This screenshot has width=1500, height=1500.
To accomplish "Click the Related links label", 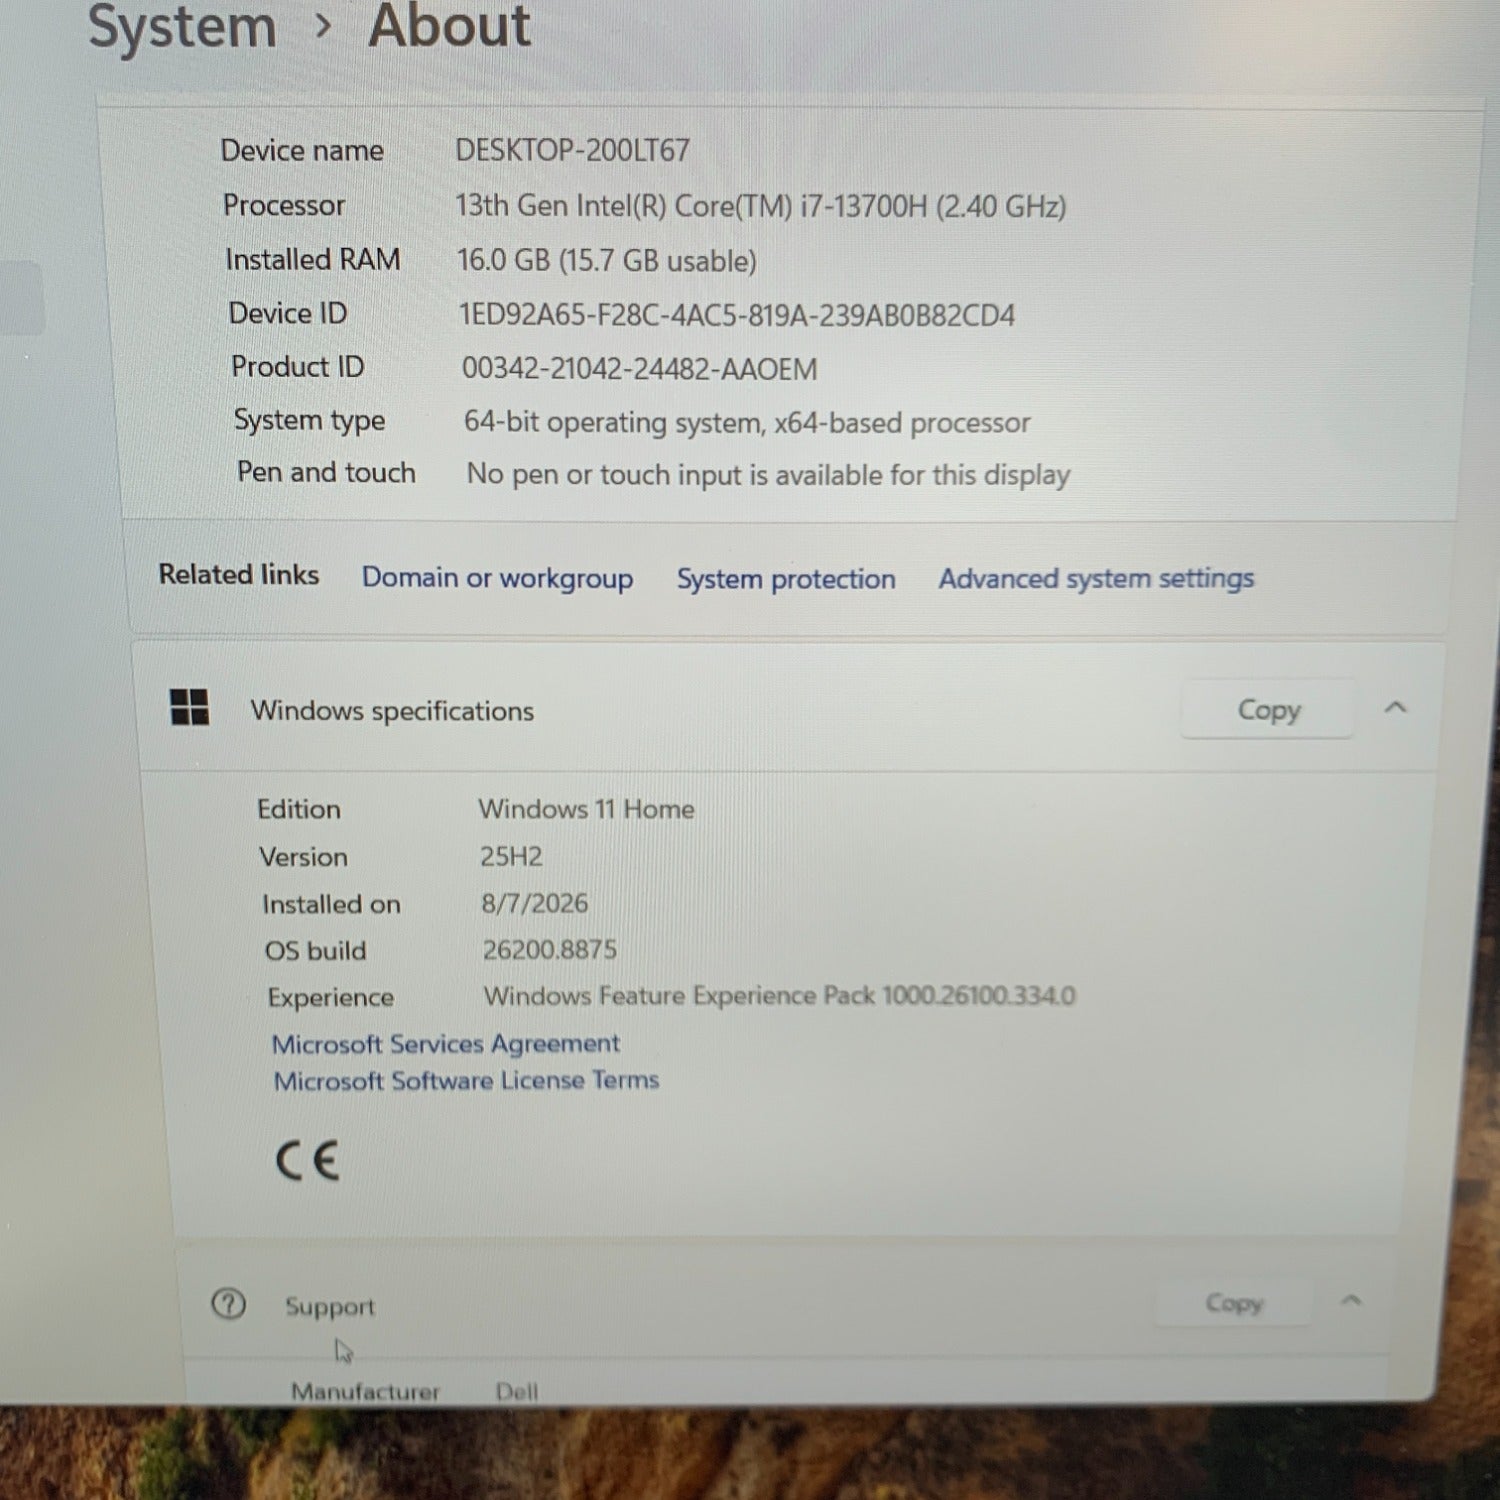I will tap(239, 574).
